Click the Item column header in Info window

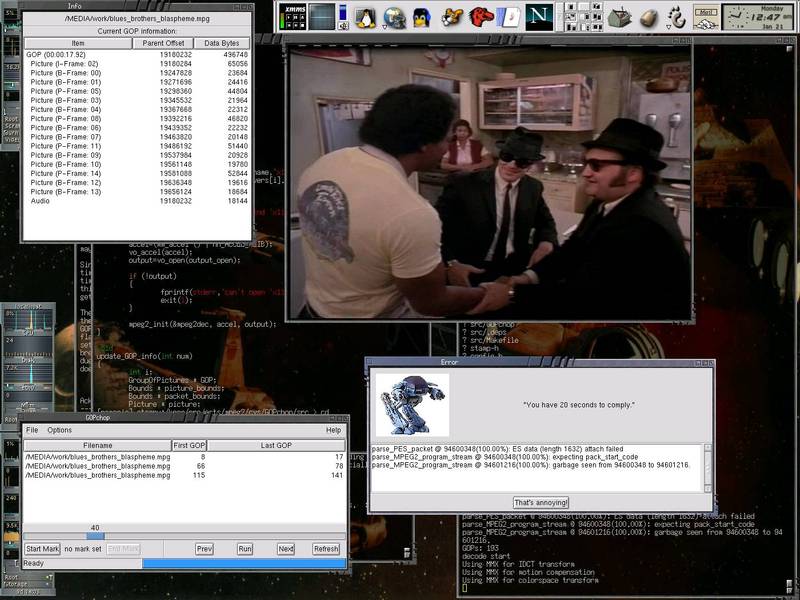point(78,43)
